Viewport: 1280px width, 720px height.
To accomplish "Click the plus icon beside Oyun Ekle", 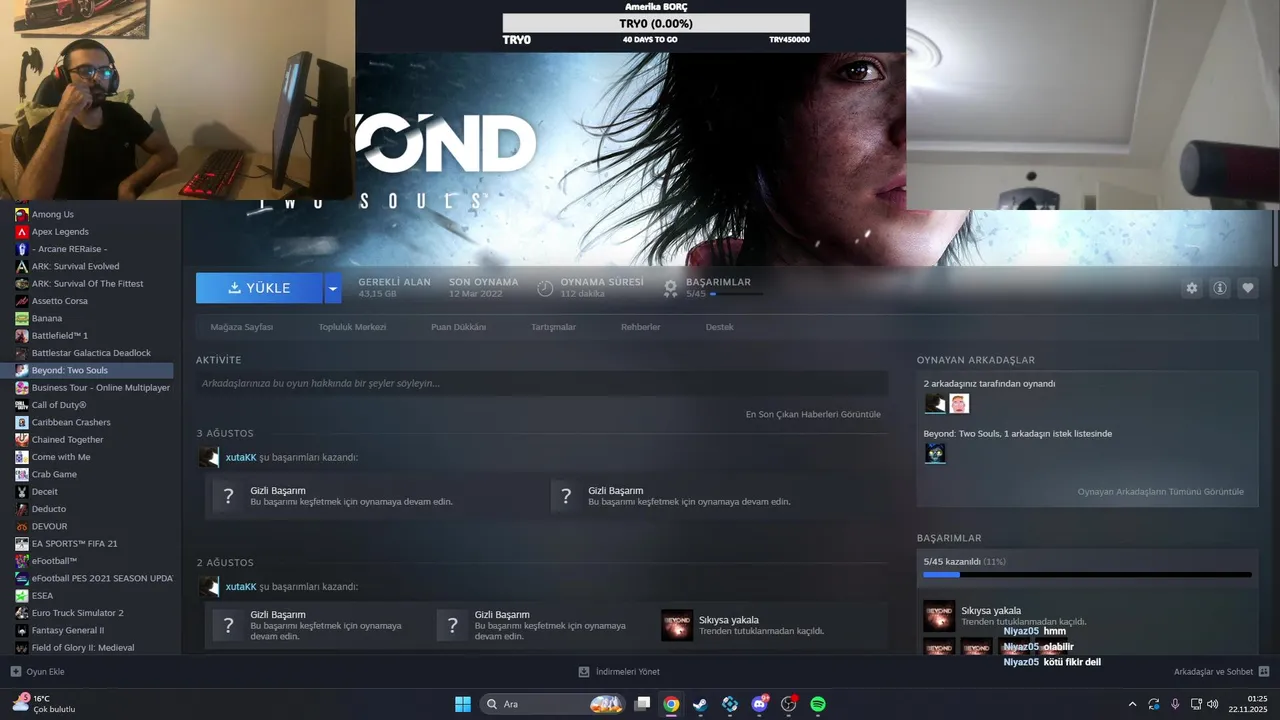I will 15,672.
